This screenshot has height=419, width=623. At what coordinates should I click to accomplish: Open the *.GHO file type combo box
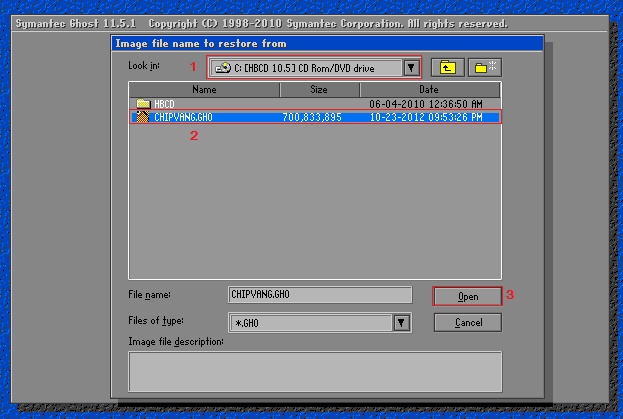310,322
